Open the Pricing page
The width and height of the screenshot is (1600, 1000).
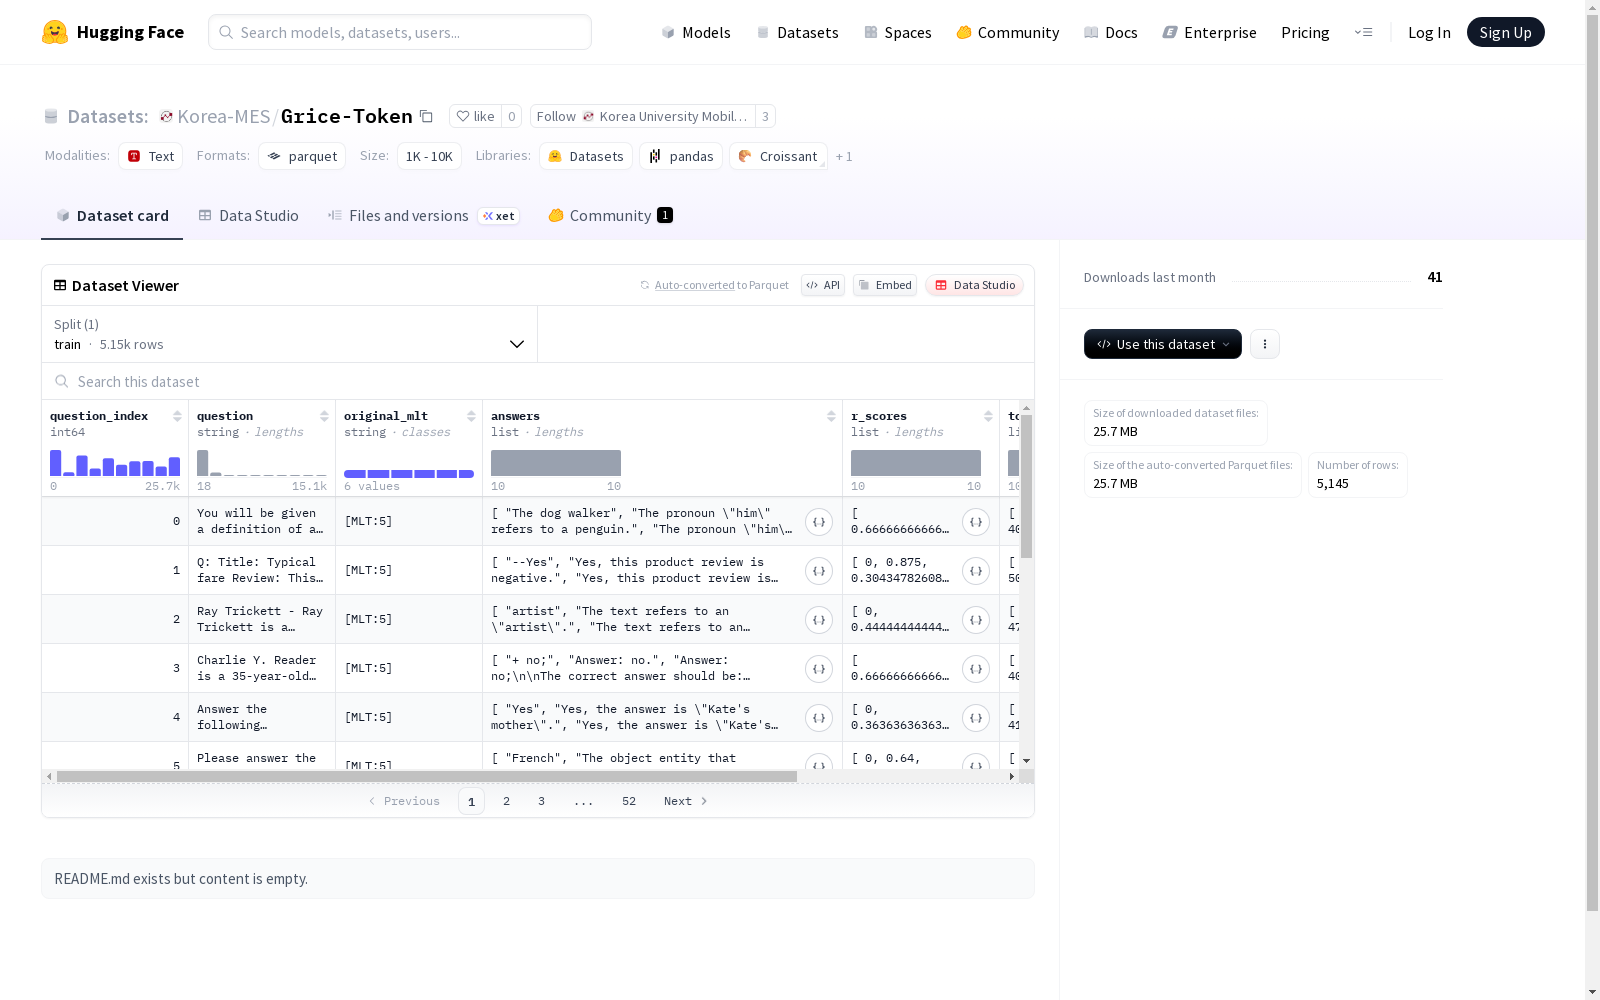[x=1305, y=32]
